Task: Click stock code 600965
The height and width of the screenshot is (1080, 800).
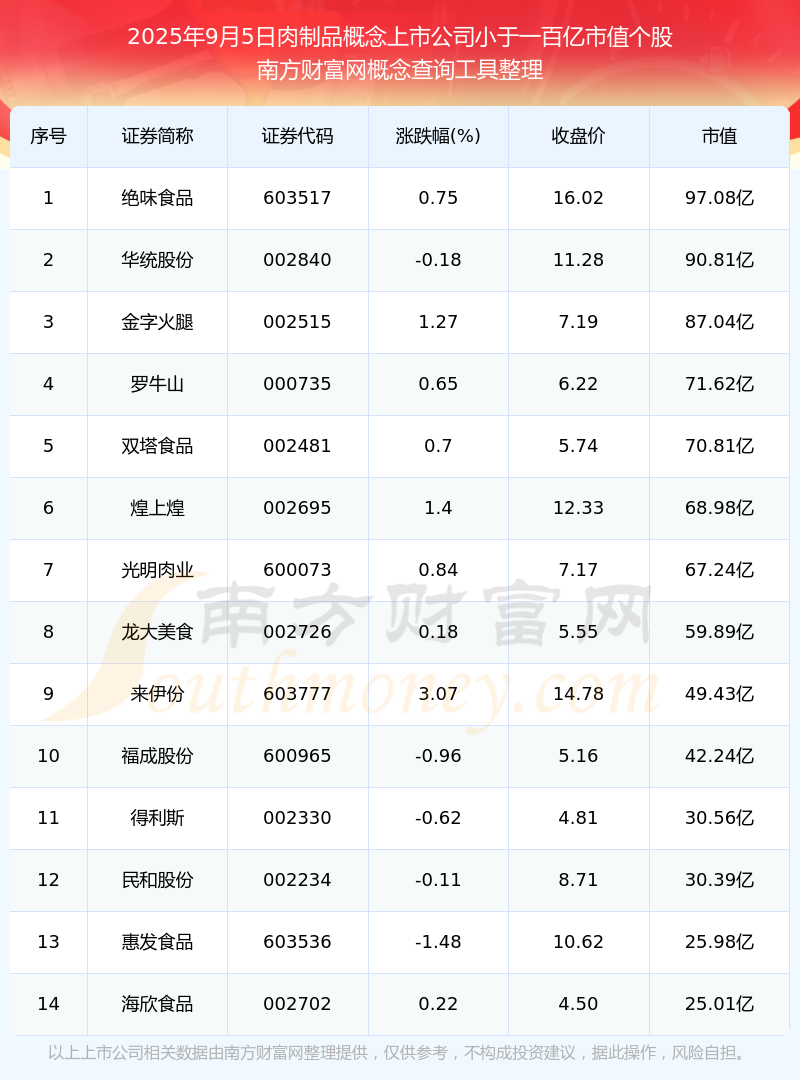Action: pos(298,756)
